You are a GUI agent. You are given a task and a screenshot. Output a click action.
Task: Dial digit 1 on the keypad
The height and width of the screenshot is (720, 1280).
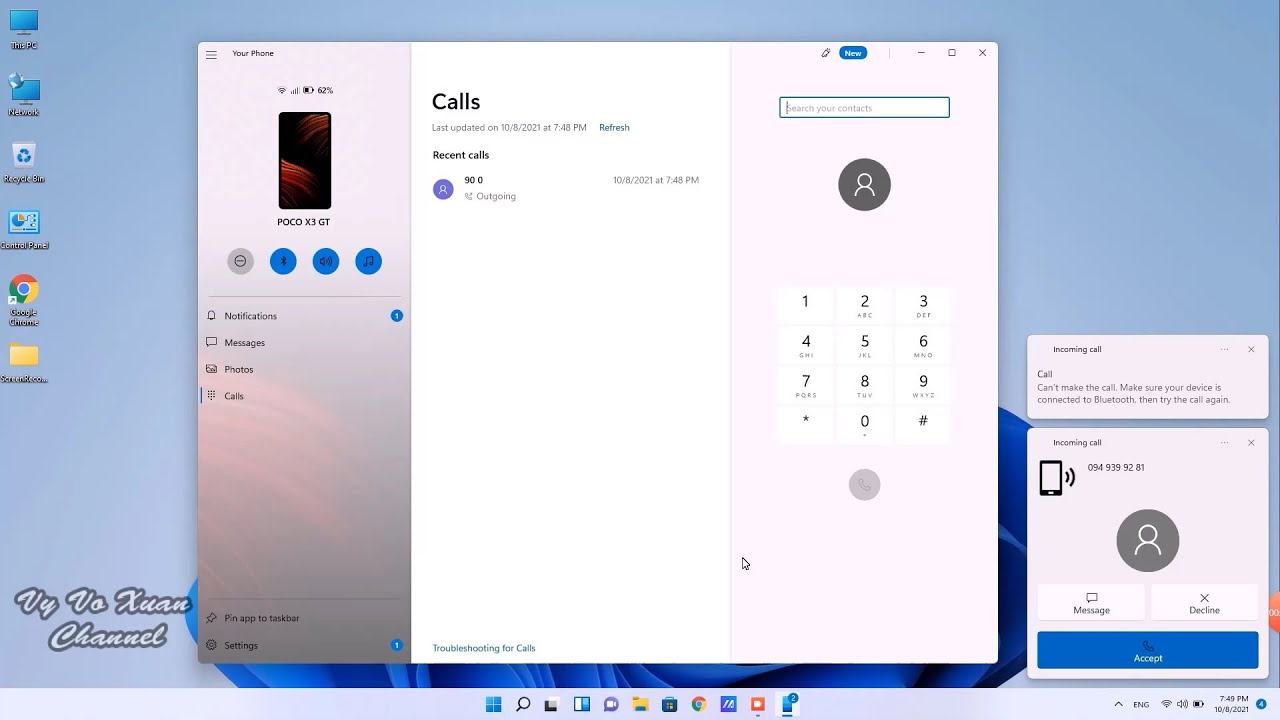coord(805,304)
